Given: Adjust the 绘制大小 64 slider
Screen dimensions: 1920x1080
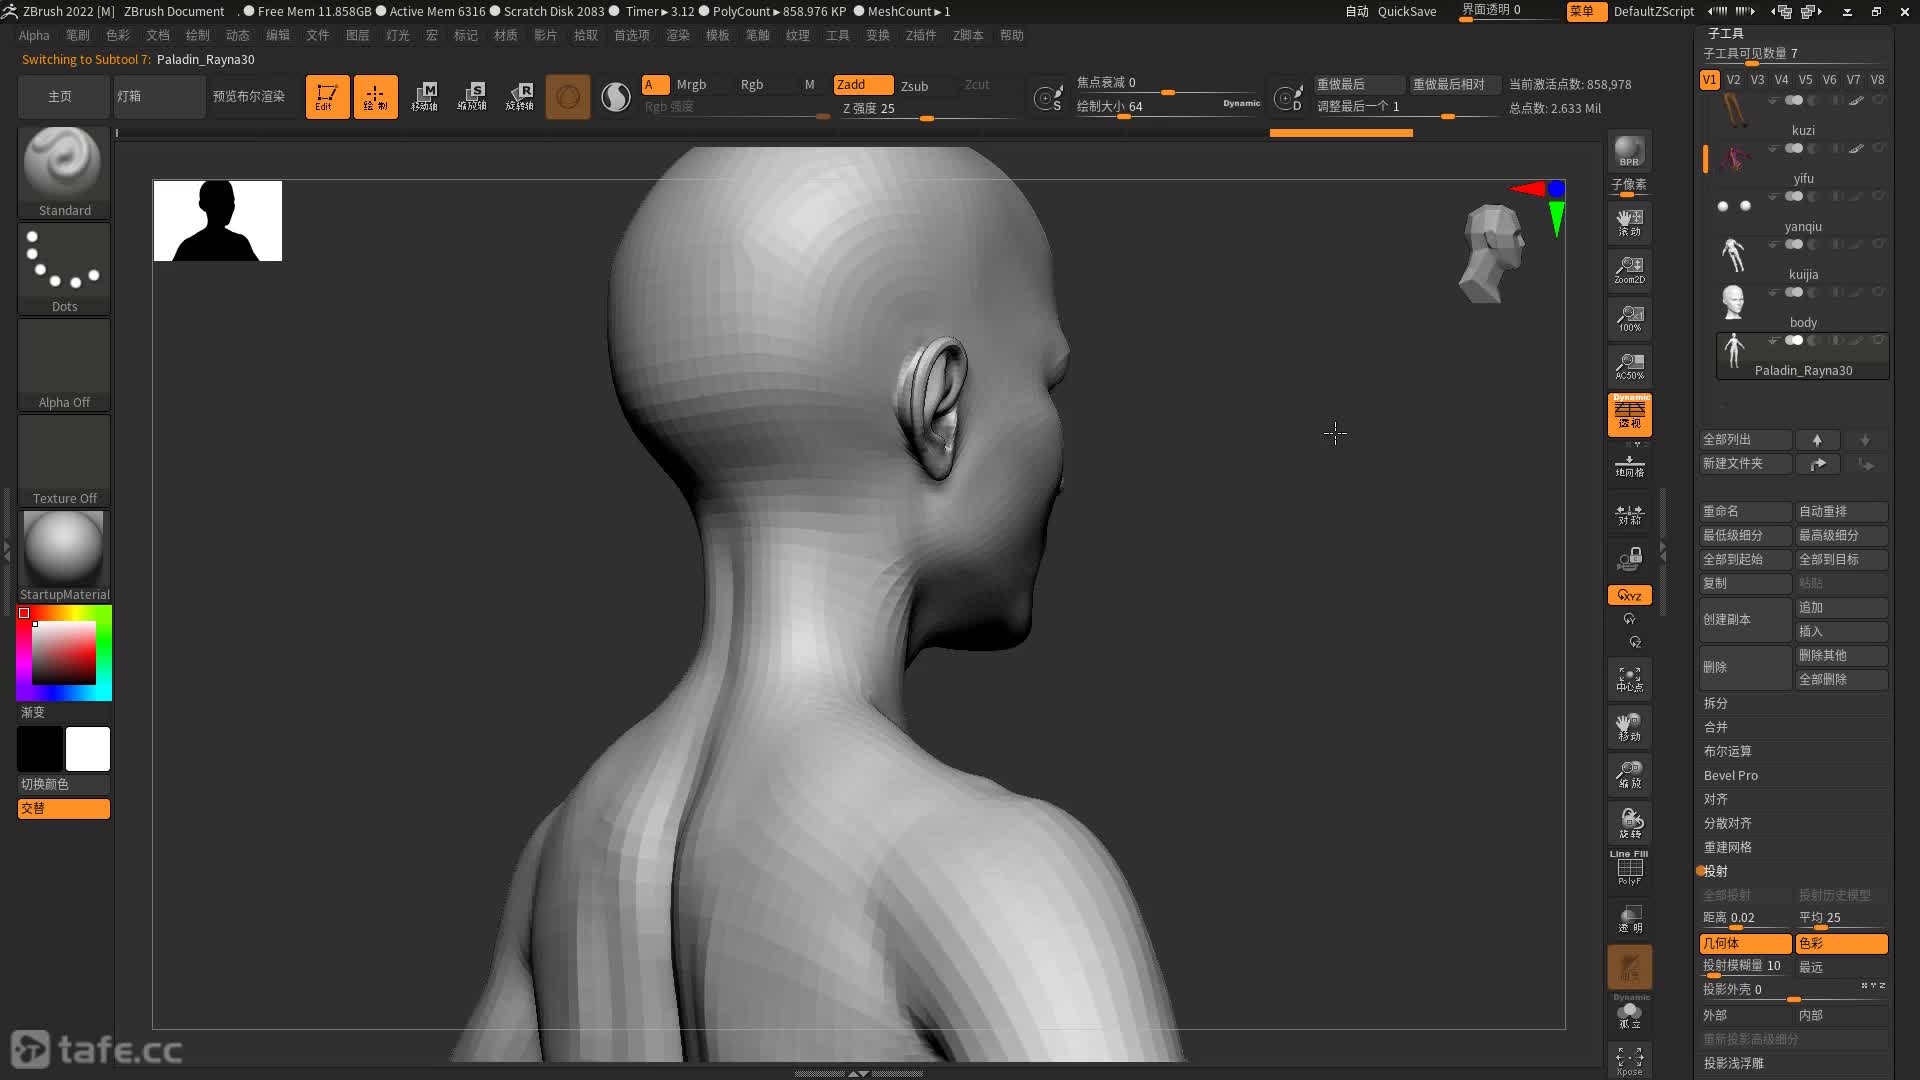Looking at the screenshot, I should [1169, 107].
